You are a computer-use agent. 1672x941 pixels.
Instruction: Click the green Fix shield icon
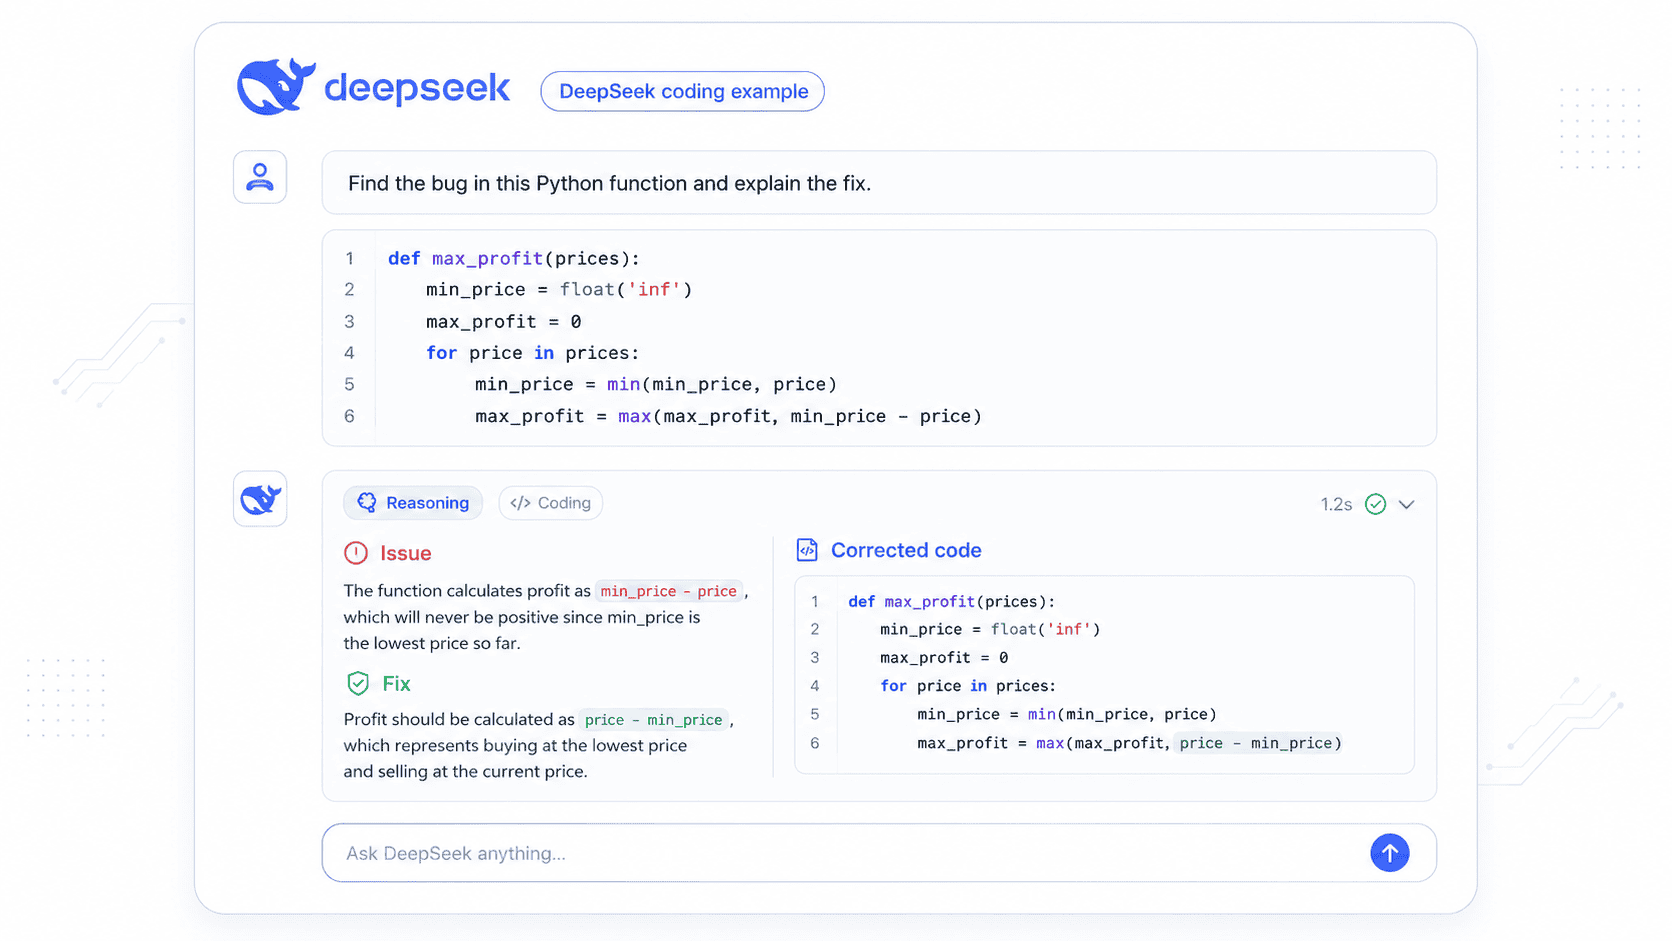pyautogui.click(x=358, y=683)
